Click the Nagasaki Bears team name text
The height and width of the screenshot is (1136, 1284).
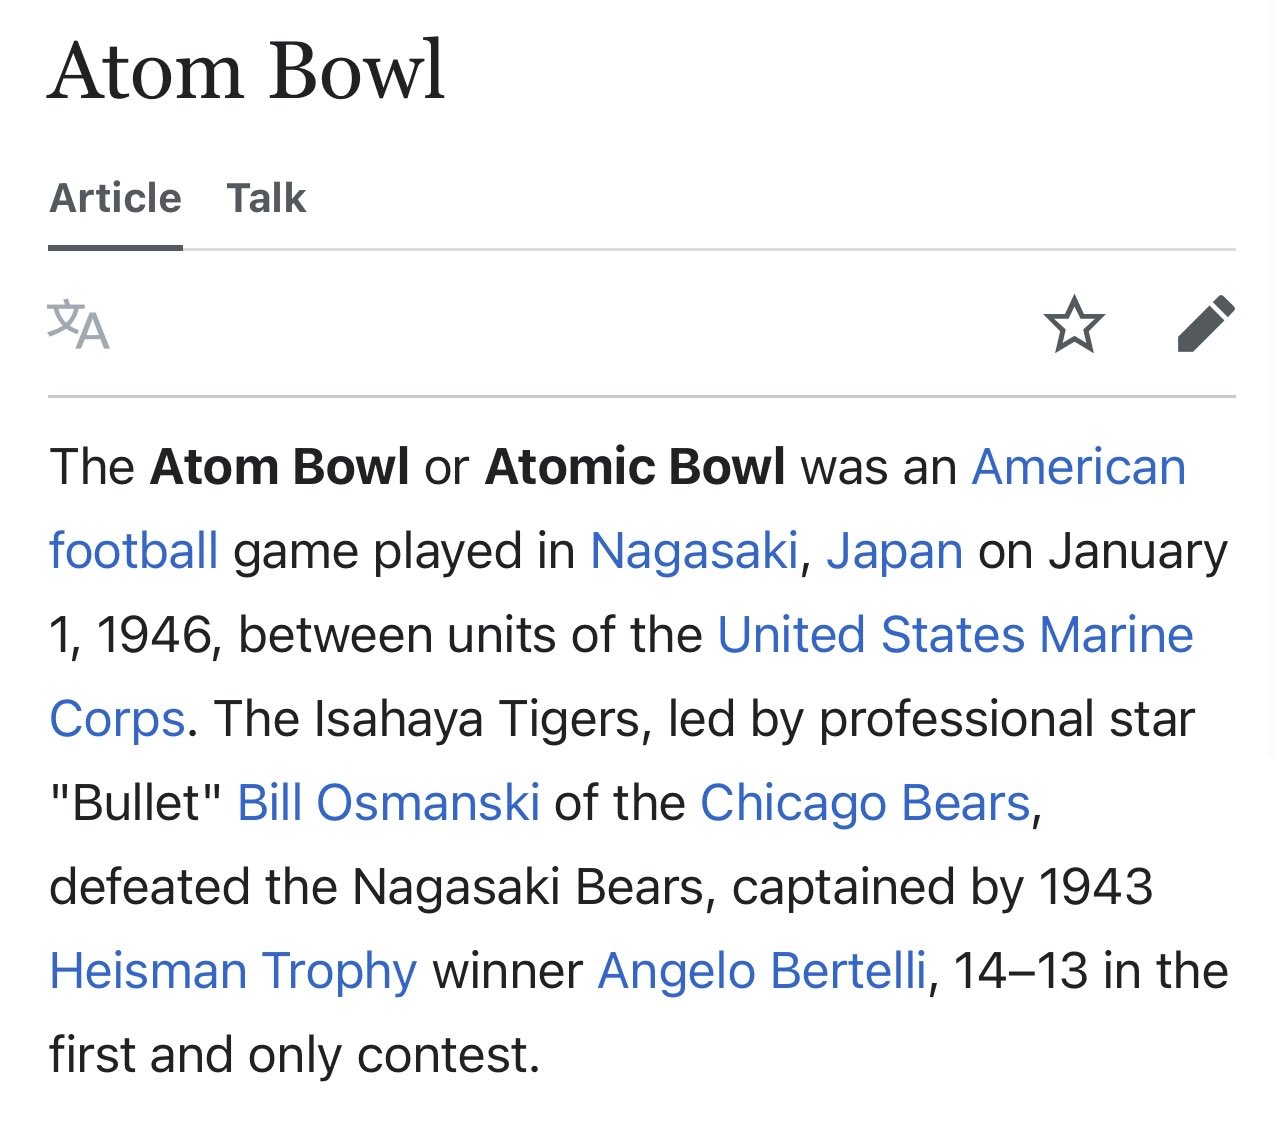(528, 887)
